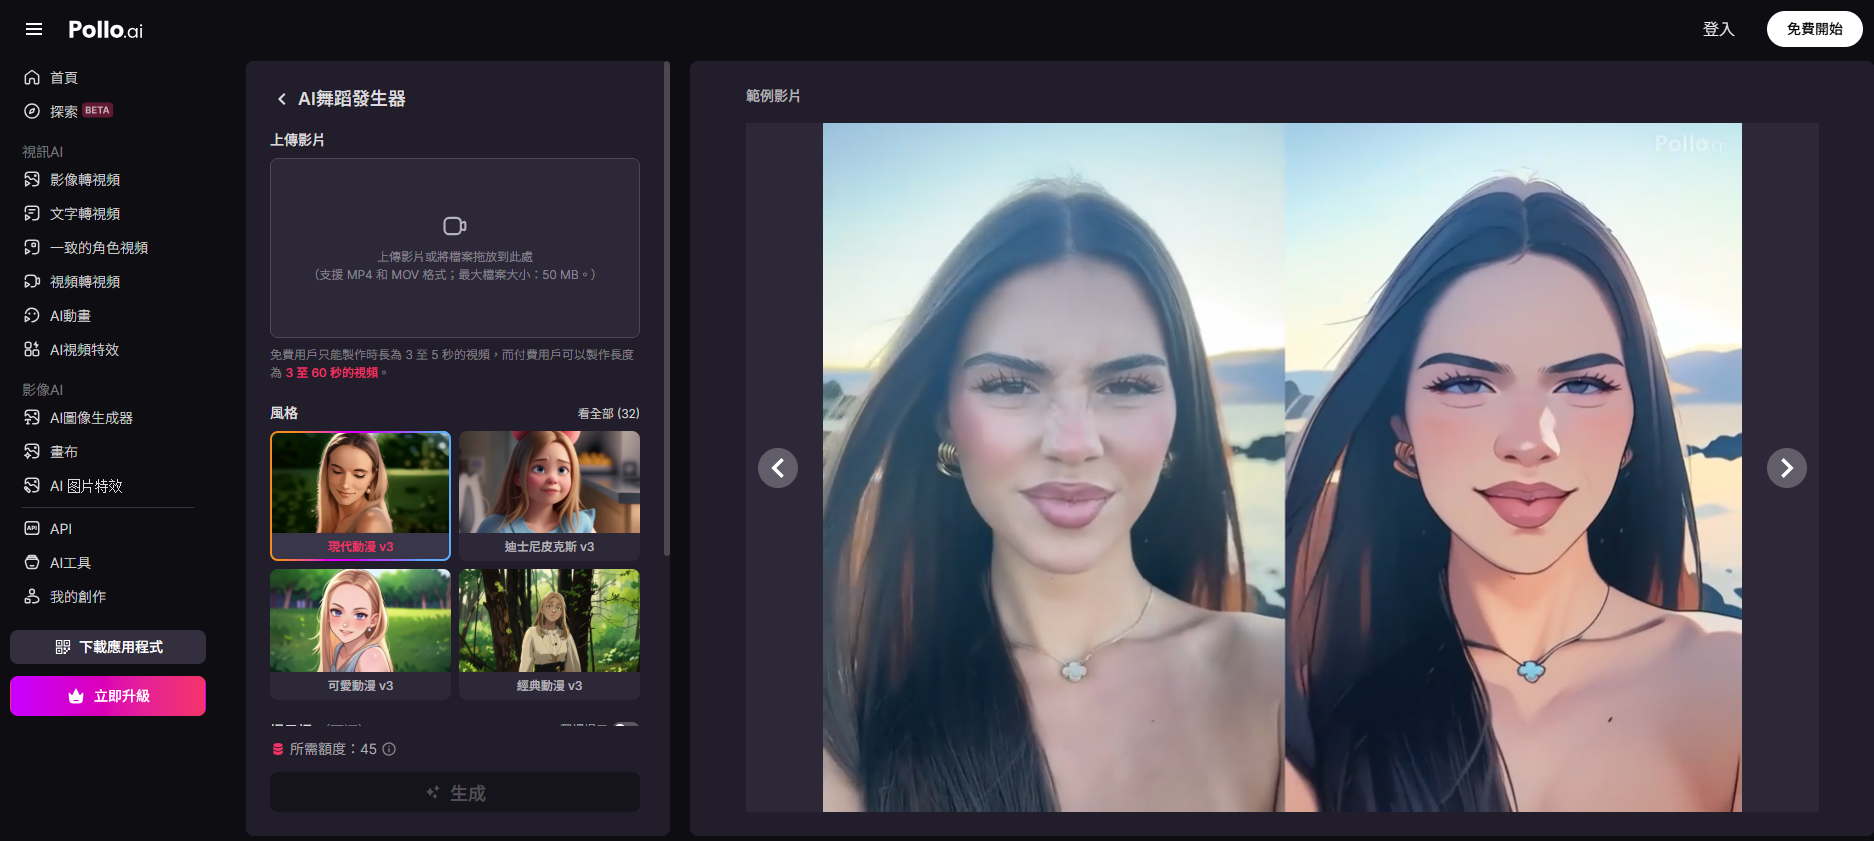Select 影像轉視頻 in the sidebar
Image resolution: width=1874 pixels, height=841 pixels.
pyautogui.click(x=84, y=180)
